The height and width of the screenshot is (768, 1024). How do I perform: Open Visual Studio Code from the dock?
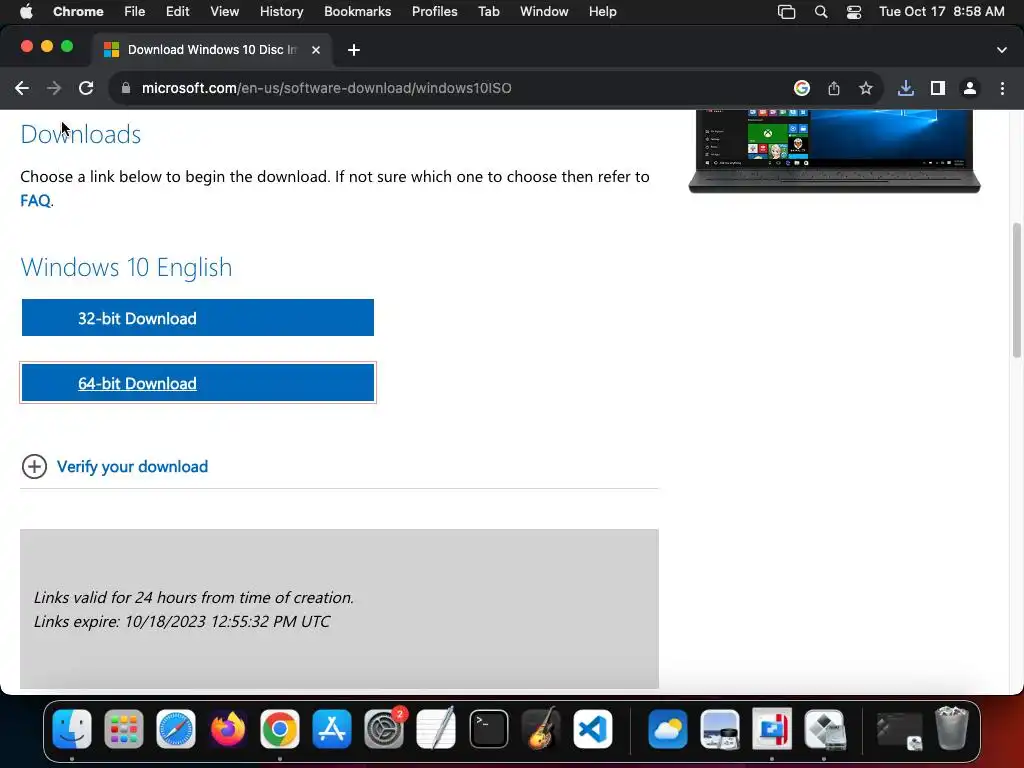(x=593, y=729)
